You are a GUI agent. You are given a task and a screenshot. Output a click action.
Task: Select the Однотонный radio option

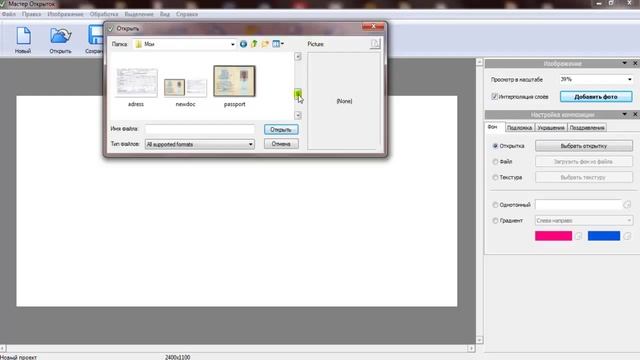pos(495,205)
